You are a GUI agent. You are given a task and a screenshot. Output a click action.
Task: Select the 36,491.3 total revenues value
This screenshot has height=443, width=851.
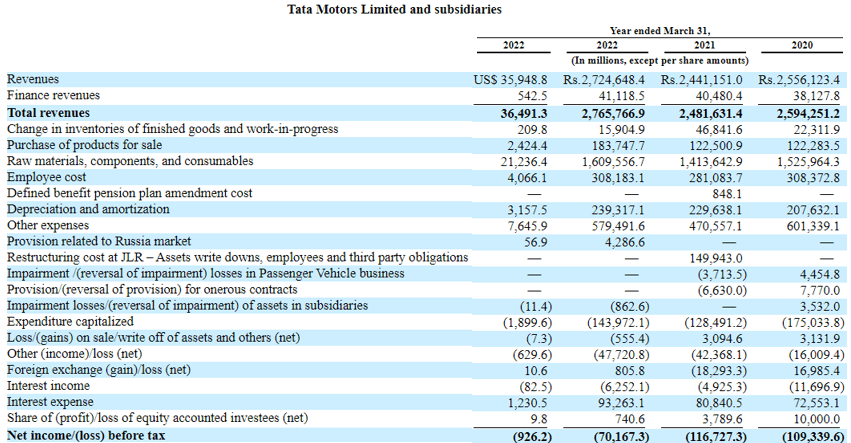524,113
